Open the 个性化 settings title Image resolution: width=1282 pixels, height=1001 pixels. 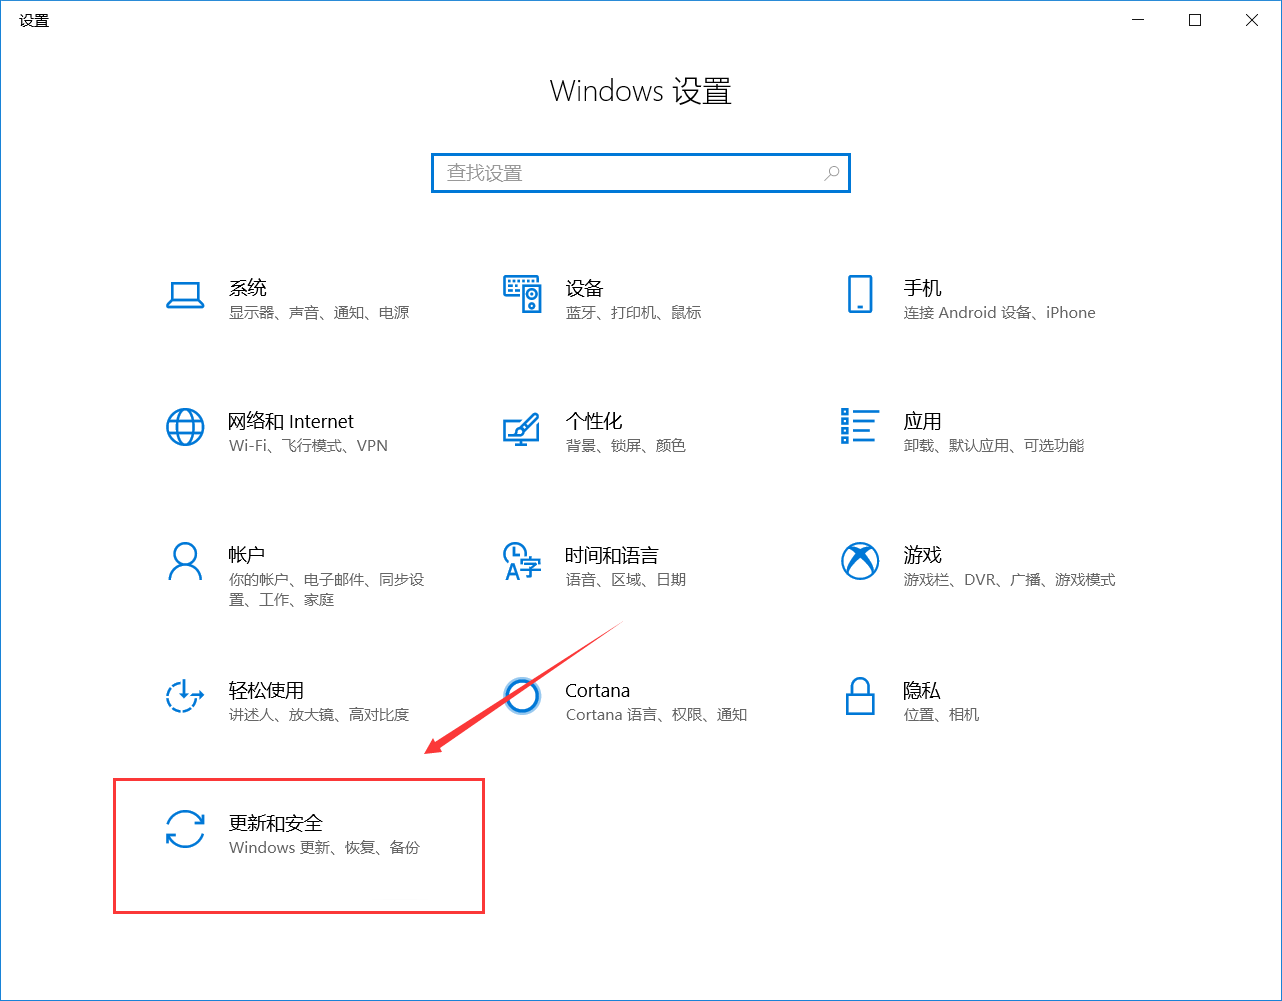tap(594, 421)
